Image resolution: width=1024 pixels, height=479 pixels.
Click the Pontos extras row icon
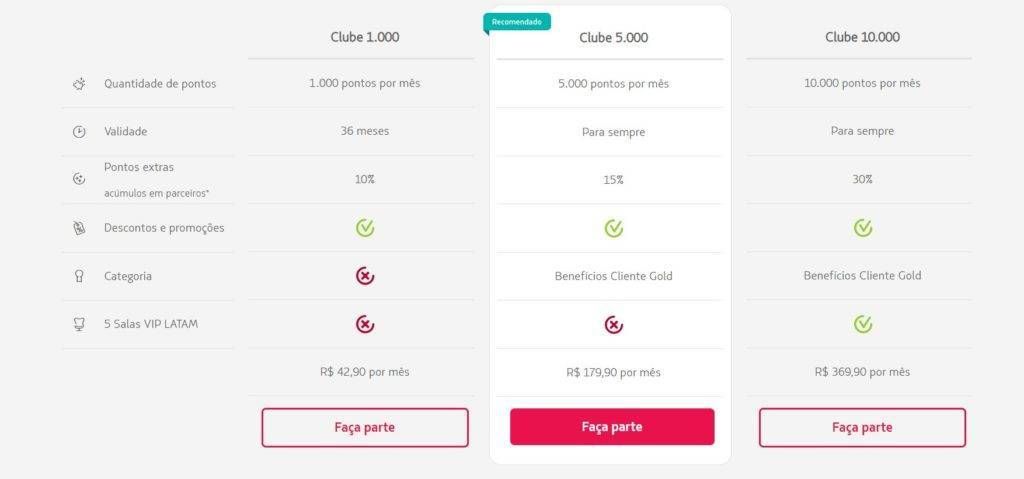pyautogui.click(x=79, y=179)
